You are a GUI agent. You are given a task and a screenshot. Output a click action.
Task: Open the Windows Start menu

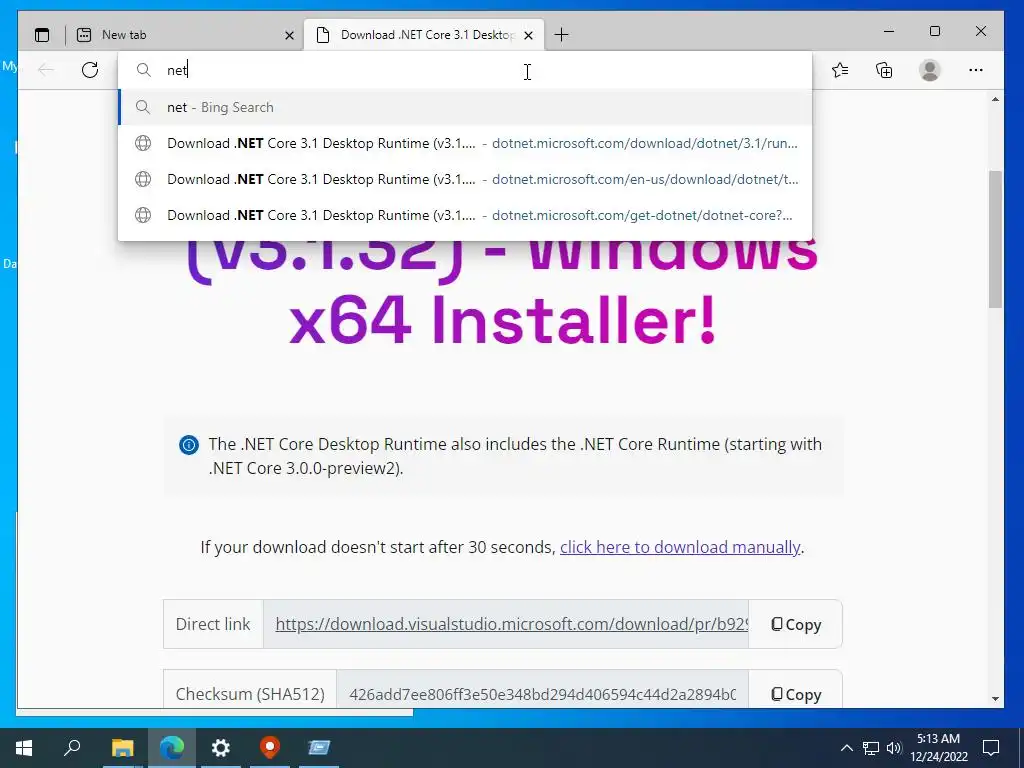tap(24, 748)
